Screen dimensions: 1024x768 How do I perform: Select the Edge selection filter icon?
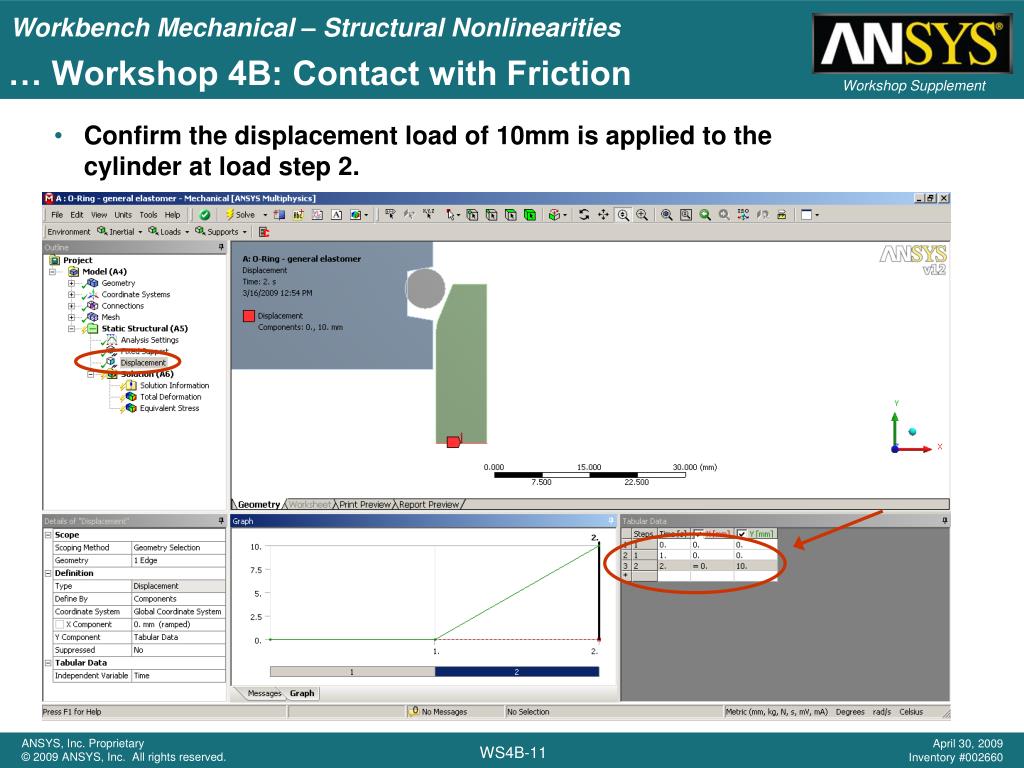pos(492,215)
